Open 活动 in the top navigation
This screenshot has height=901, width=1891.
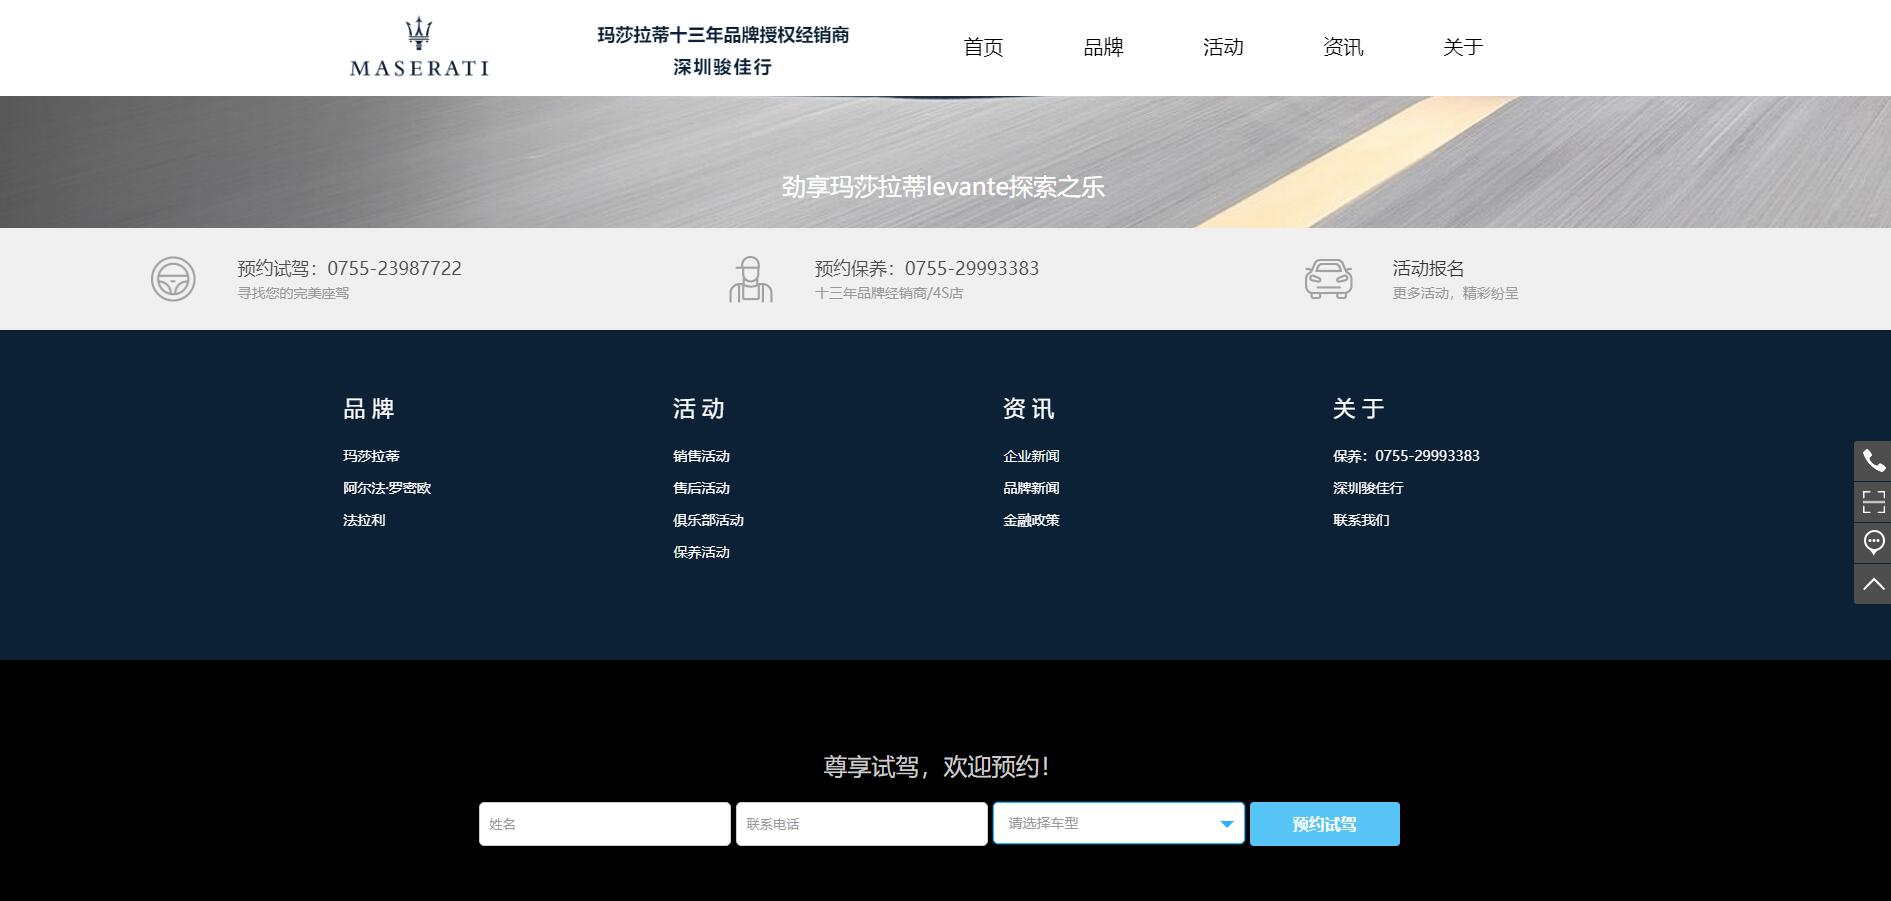tap(1223, 47)
